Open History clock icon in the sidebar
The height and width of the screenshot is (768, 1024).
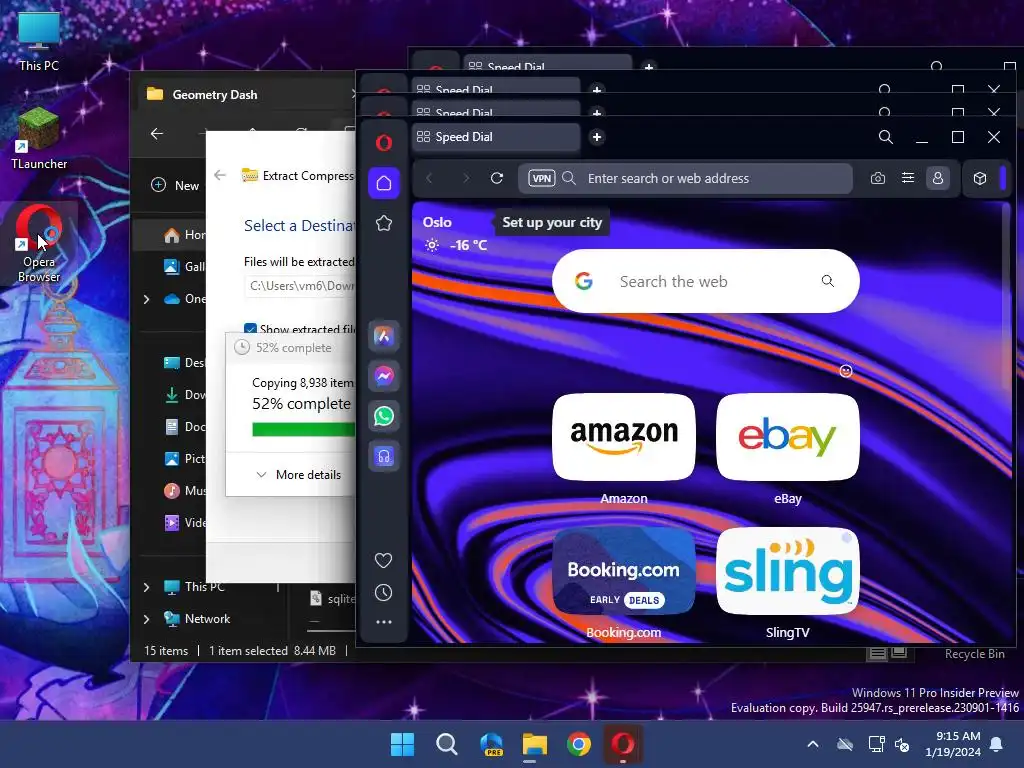384,592
